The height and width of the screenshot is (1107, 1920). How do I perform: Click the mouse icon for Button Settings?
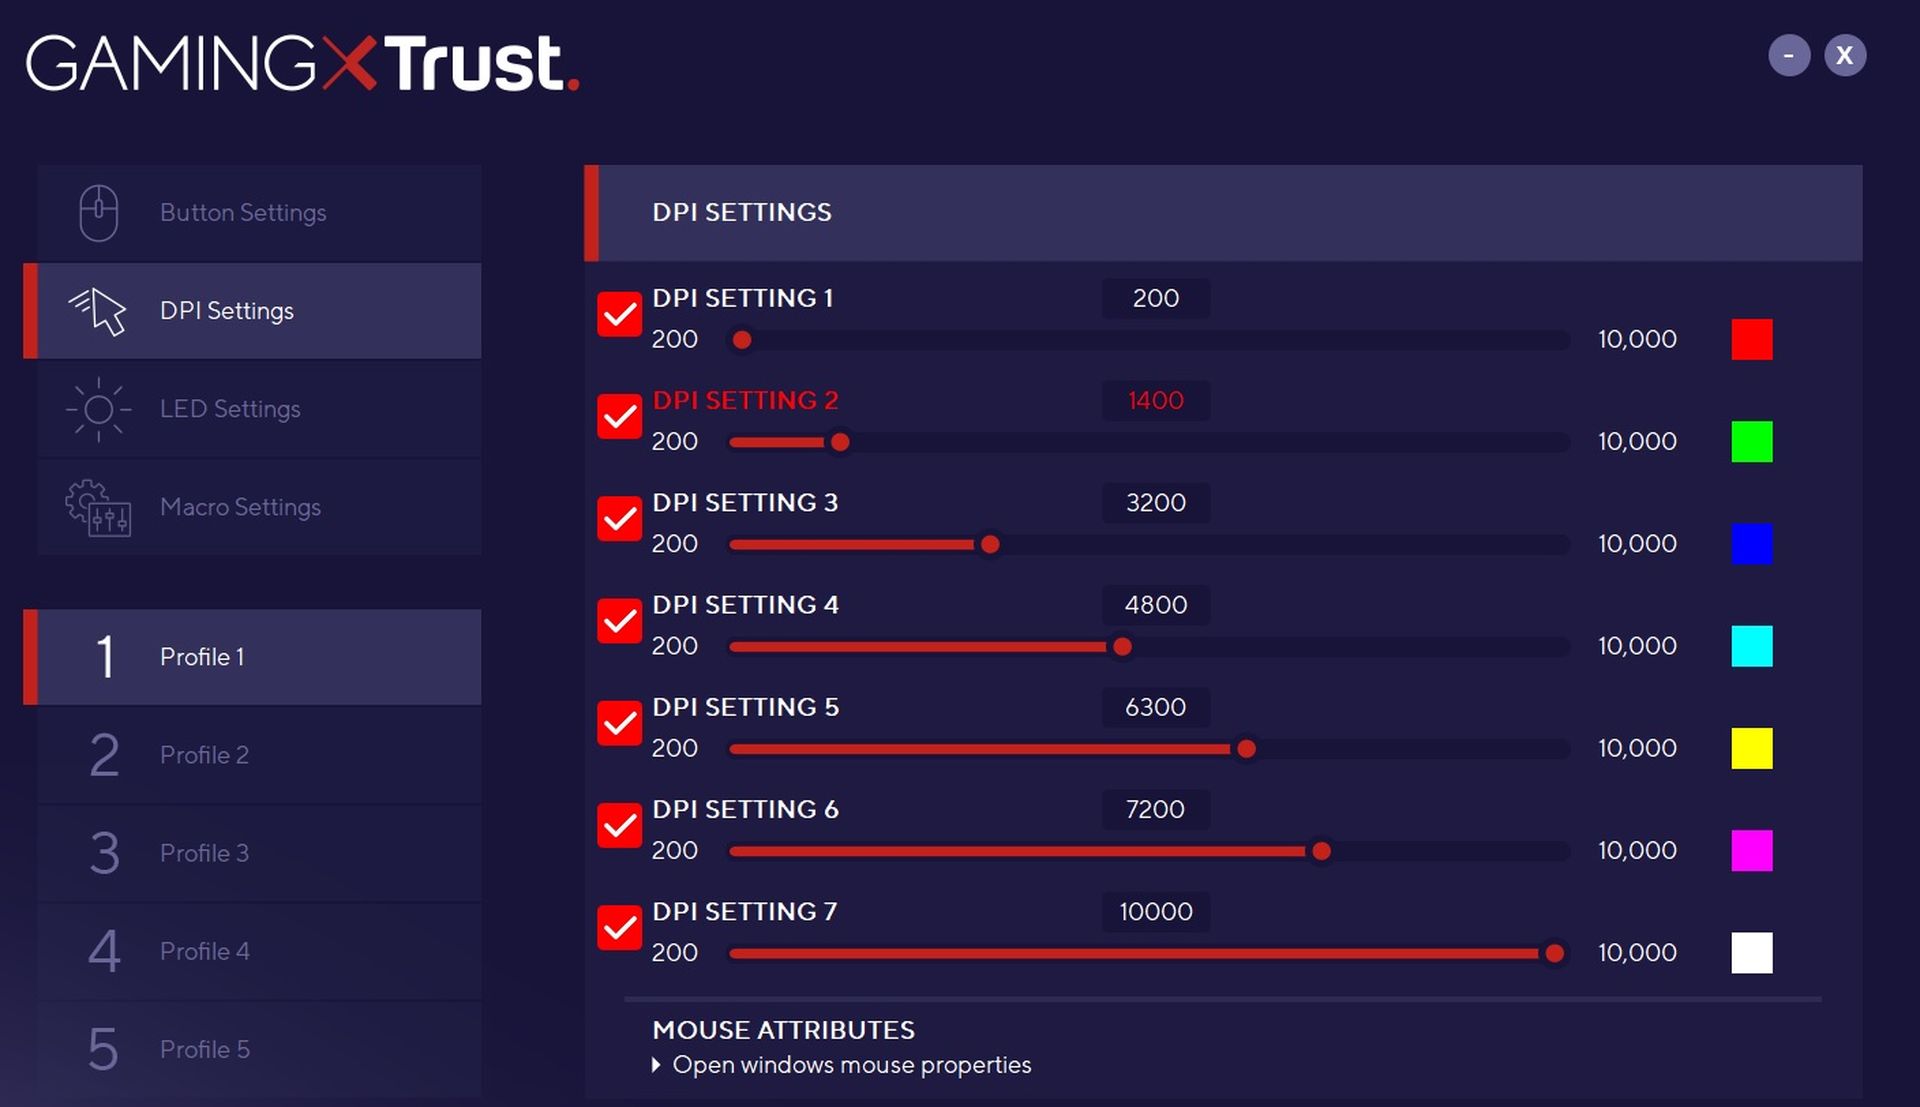98,212
